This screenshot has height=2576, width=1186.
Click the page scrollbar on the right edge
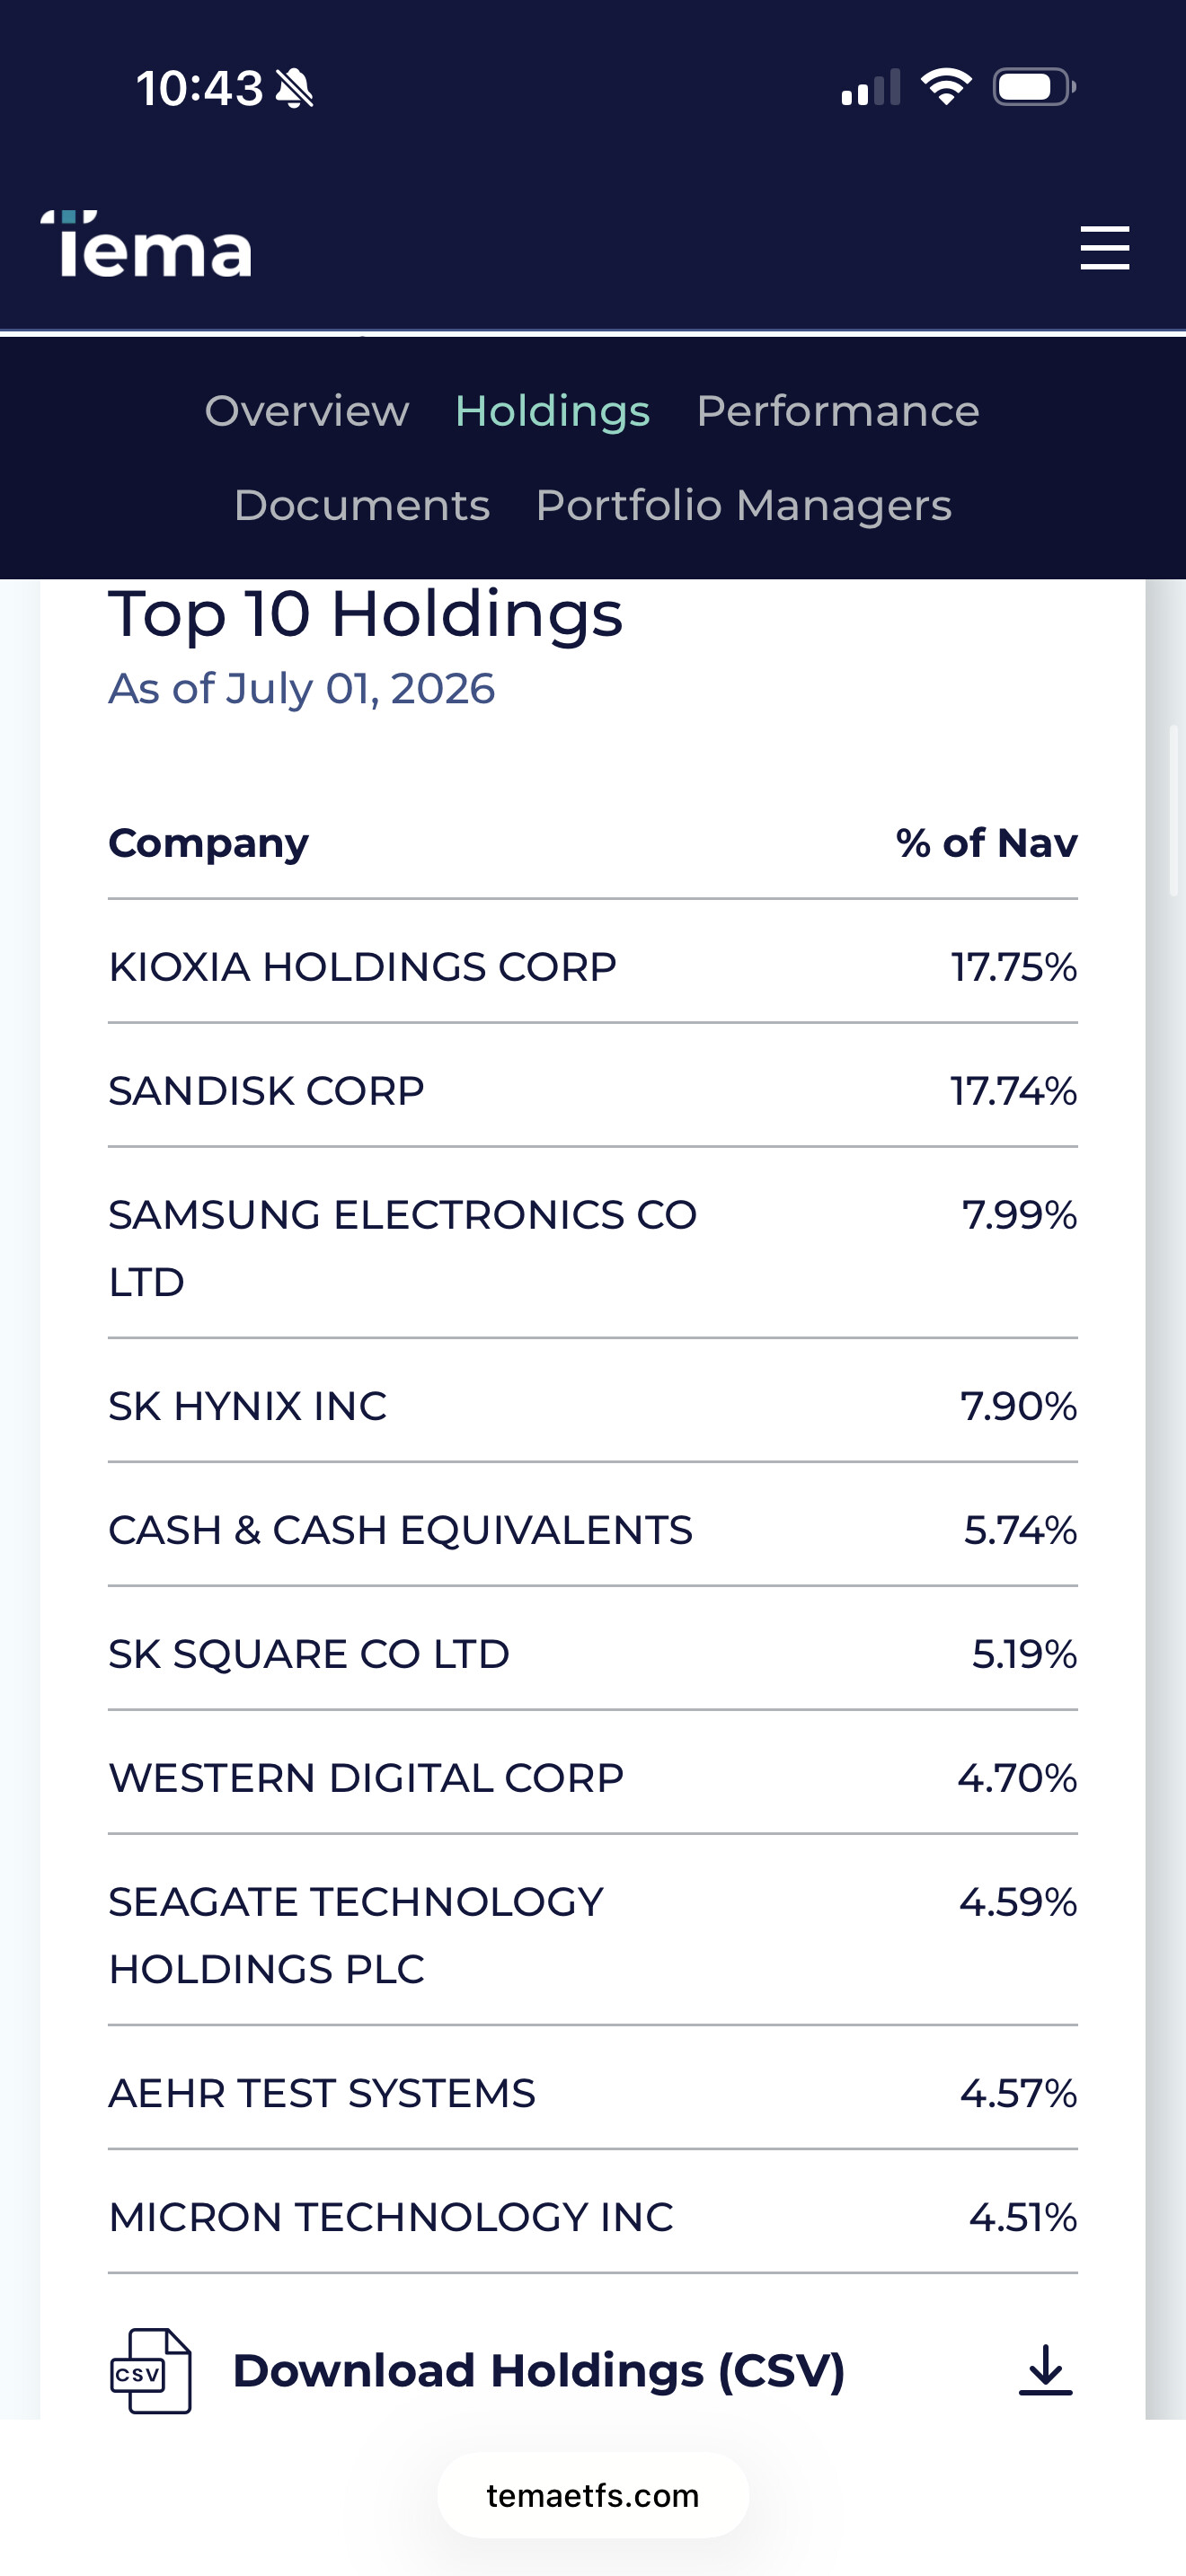1174,810
